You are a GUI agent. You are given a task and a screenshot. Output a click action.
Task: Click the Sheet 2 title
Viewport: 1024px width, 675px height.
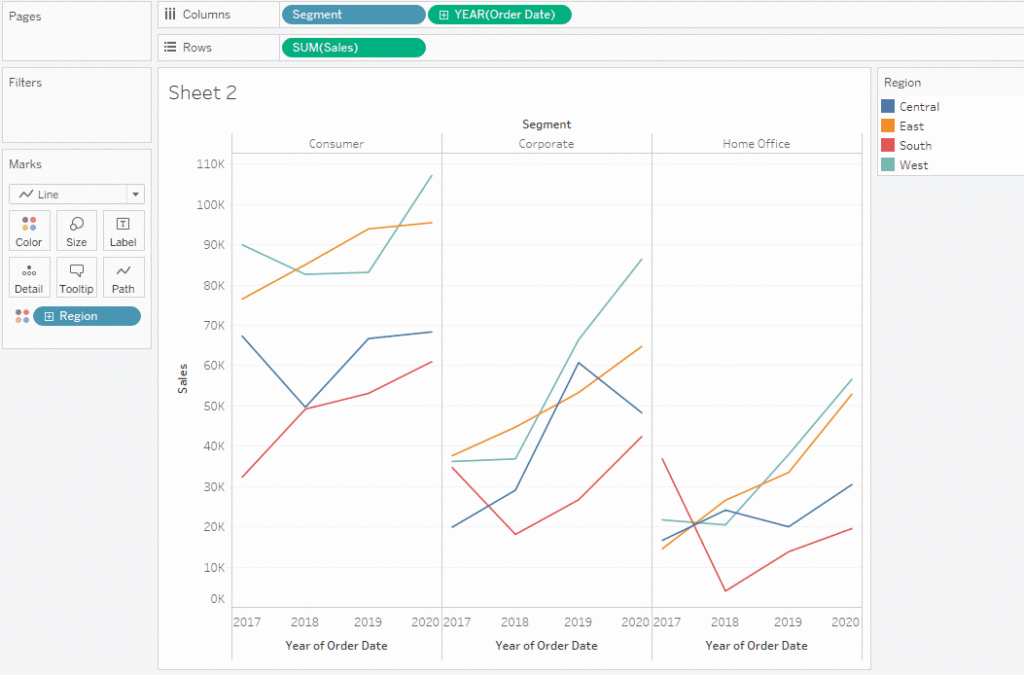point(202,93)
